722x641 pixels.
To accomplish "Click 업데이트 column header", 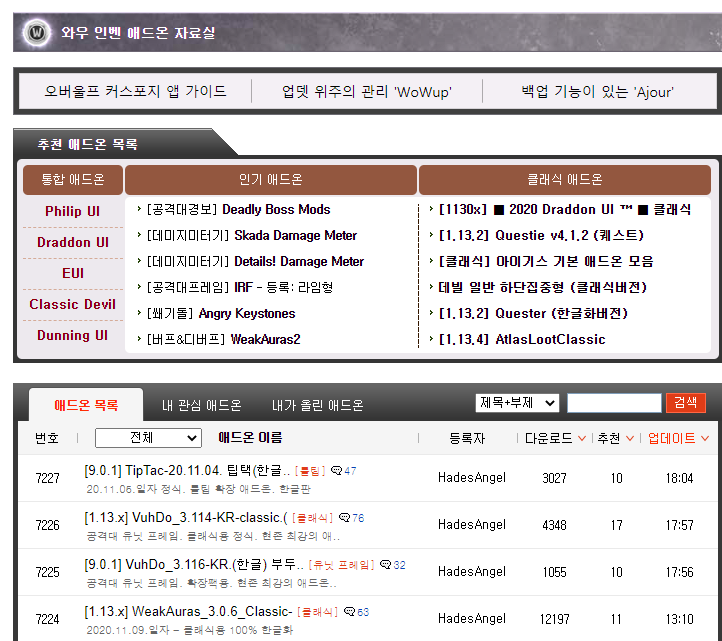I will [671, 438].
